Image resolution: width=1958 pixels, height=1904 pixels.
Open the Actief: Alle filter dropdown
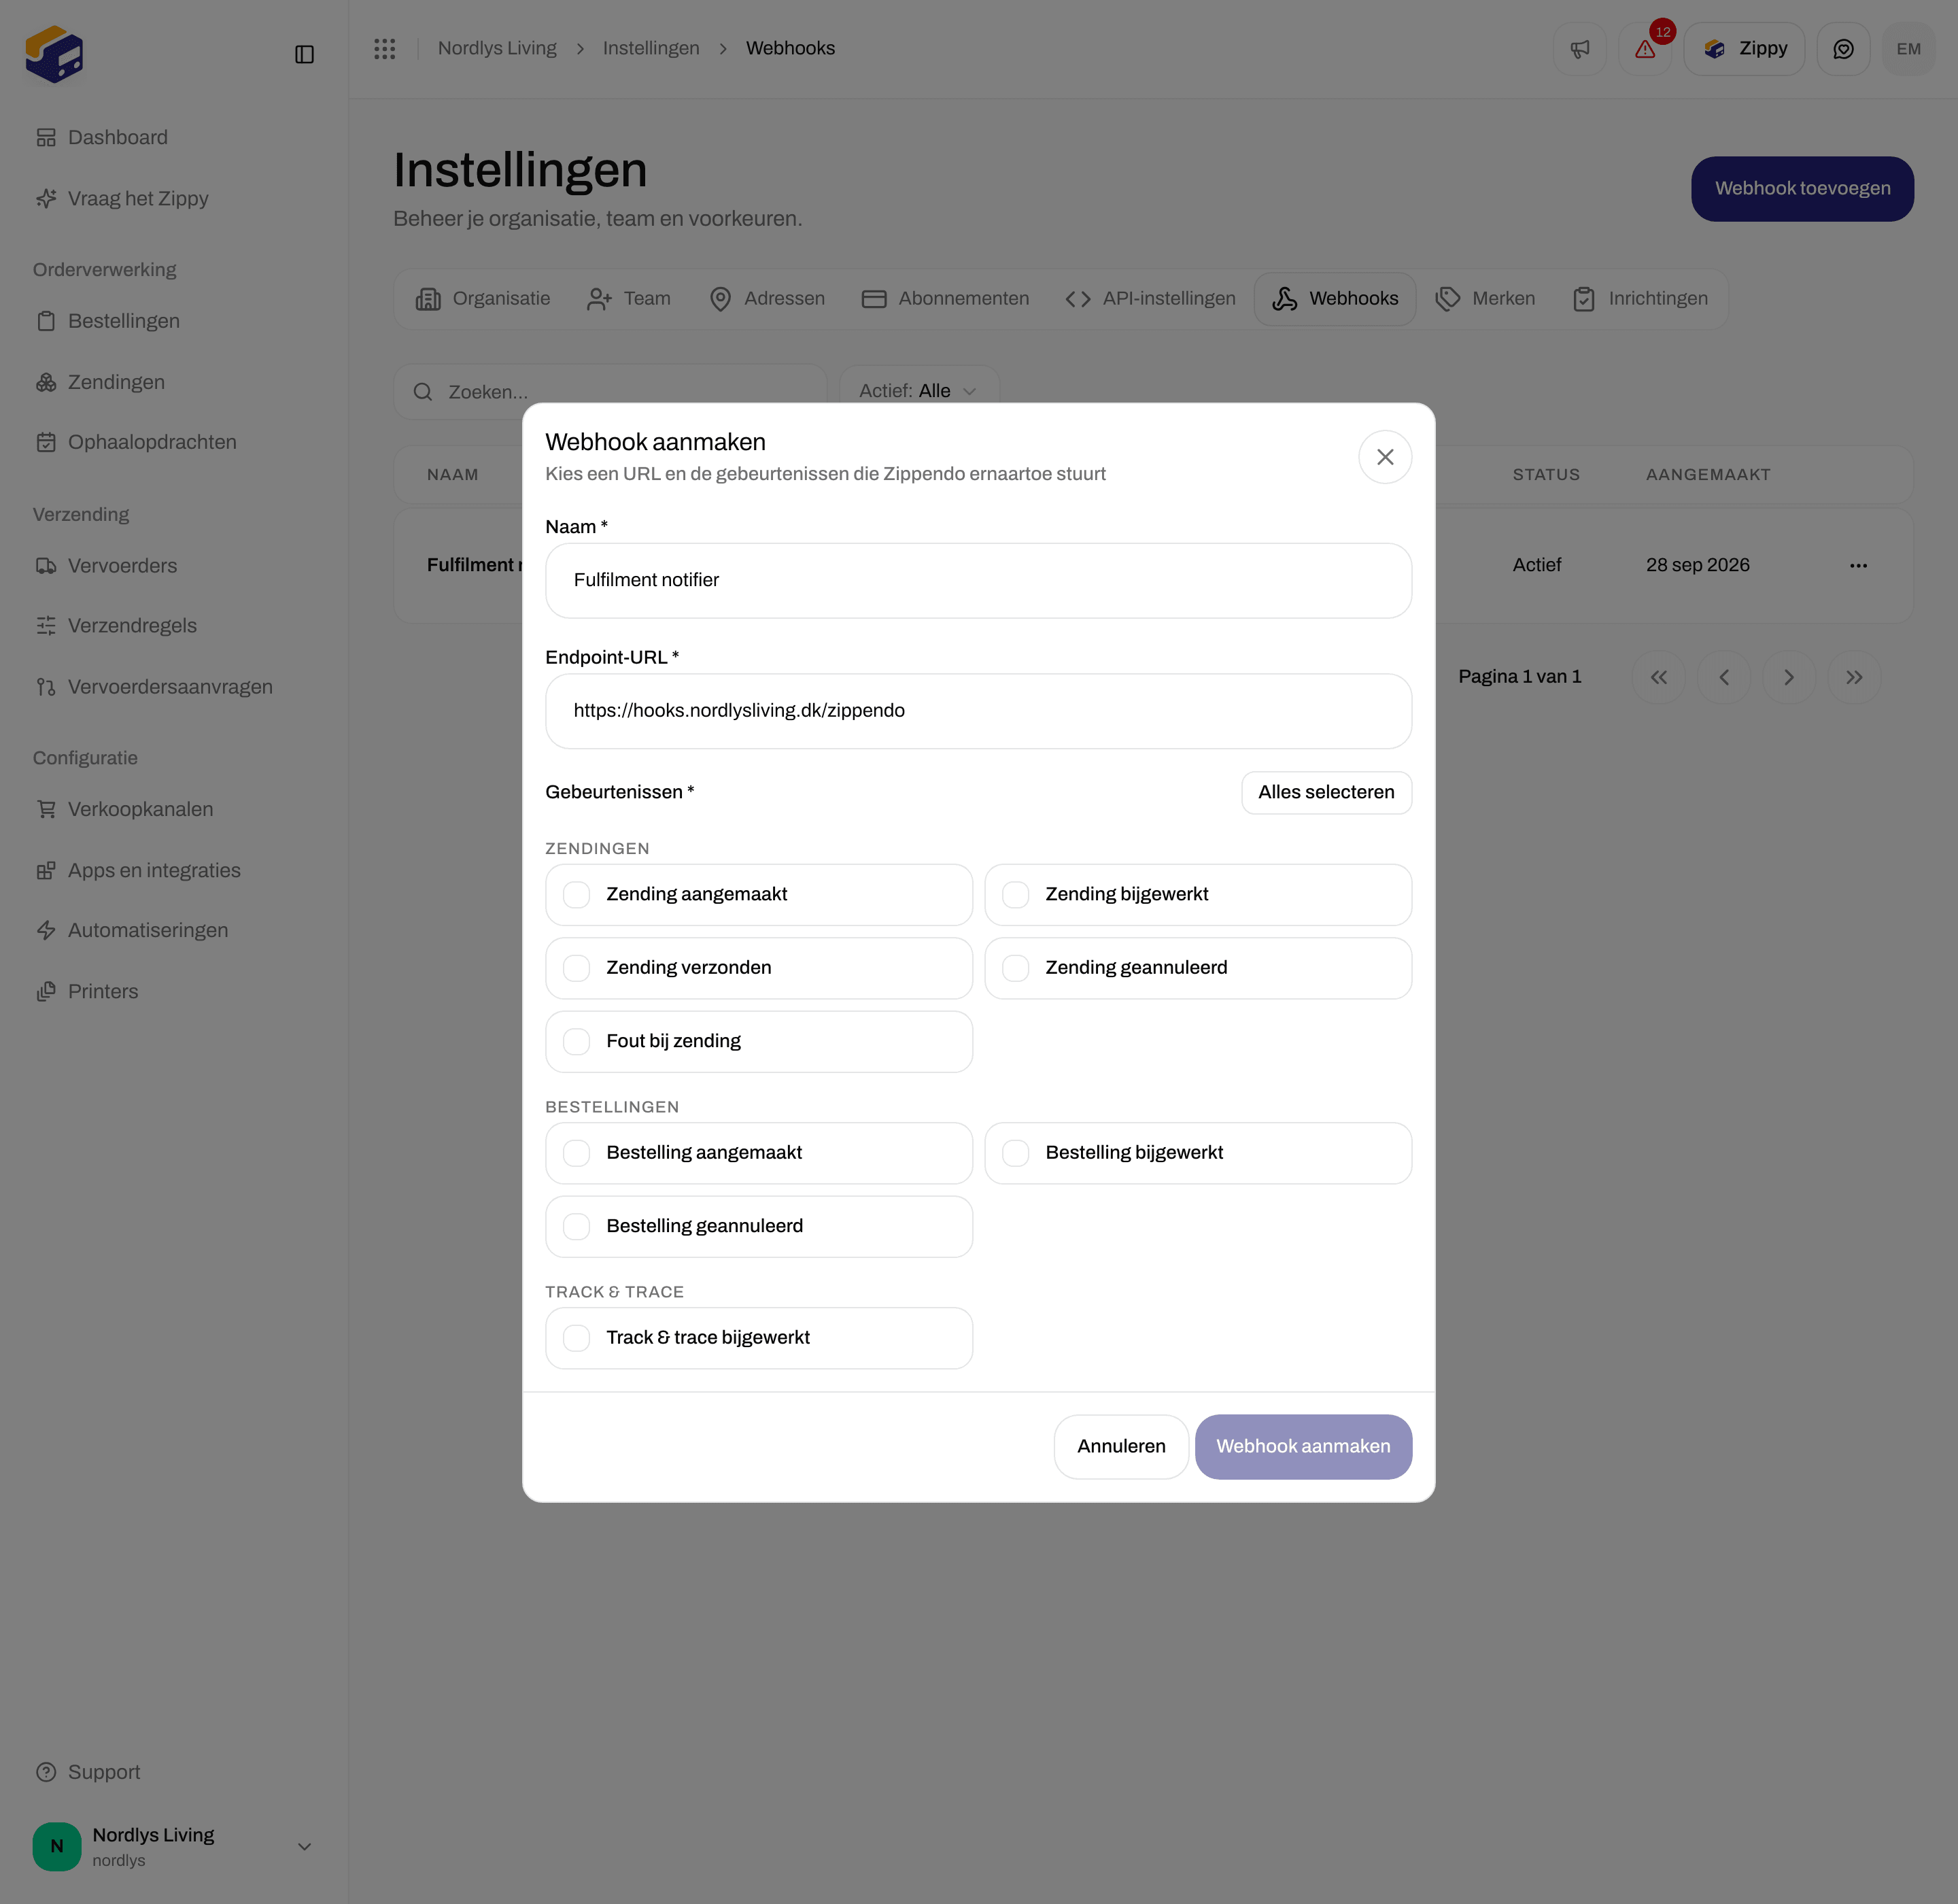(919, 391)
